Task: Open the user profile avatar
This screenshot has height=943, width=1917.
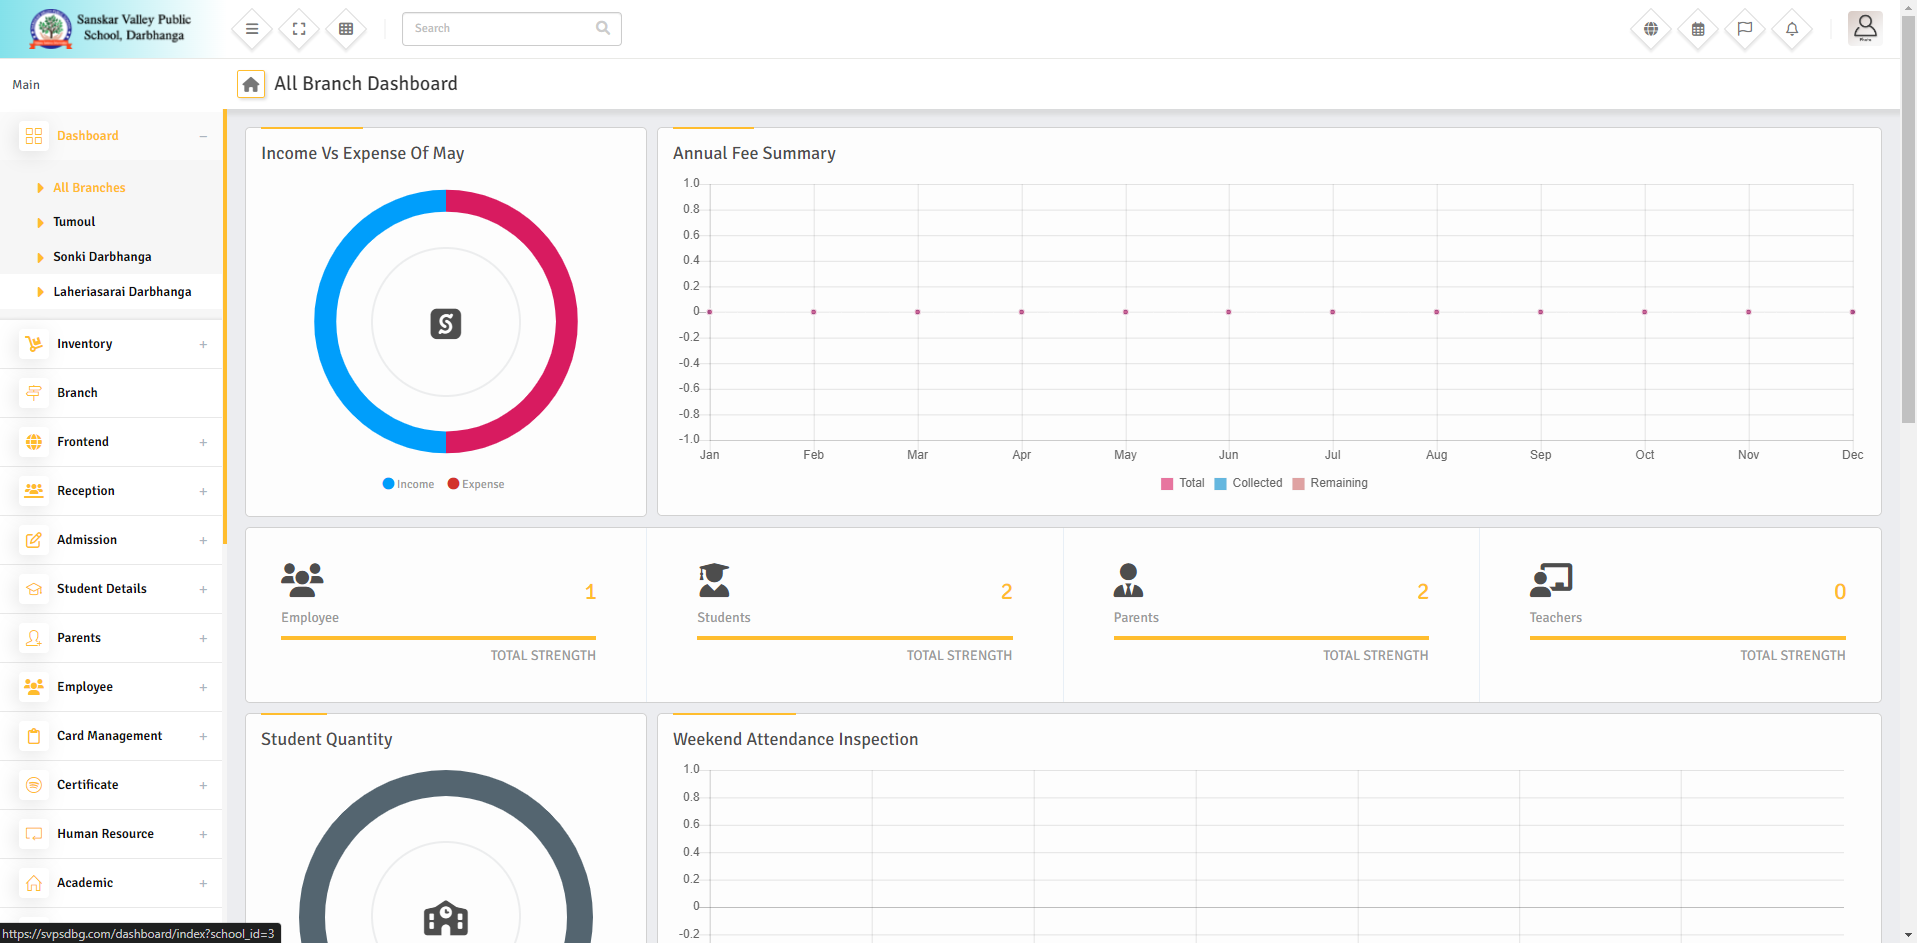Action: click(1865, 28)
